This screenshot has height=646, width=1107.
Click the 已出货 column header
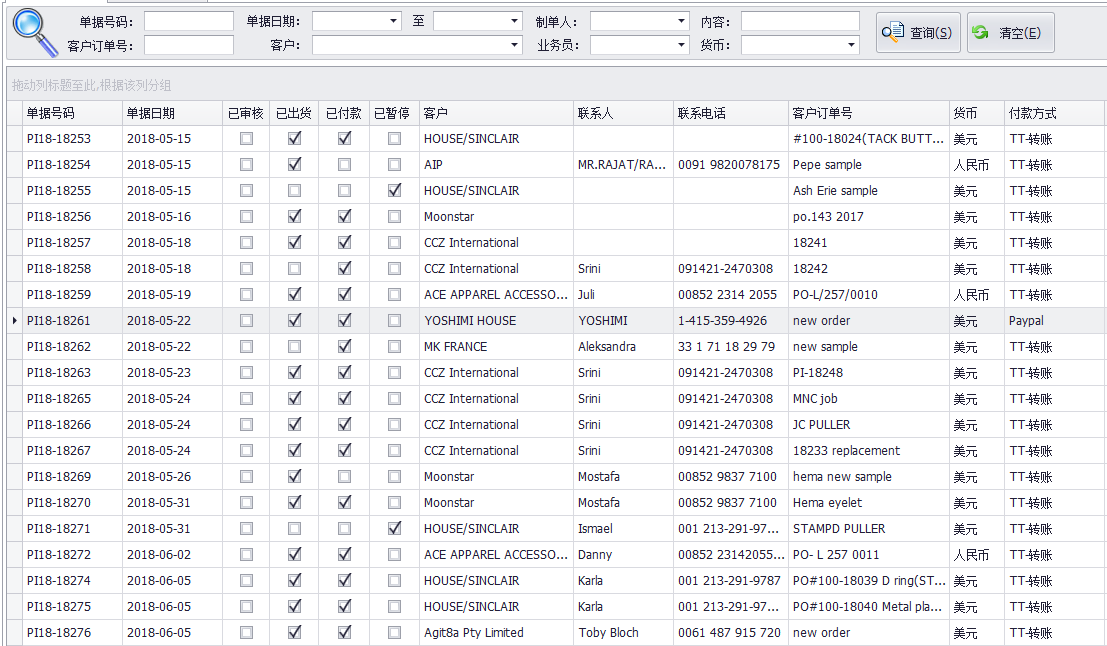294,113
